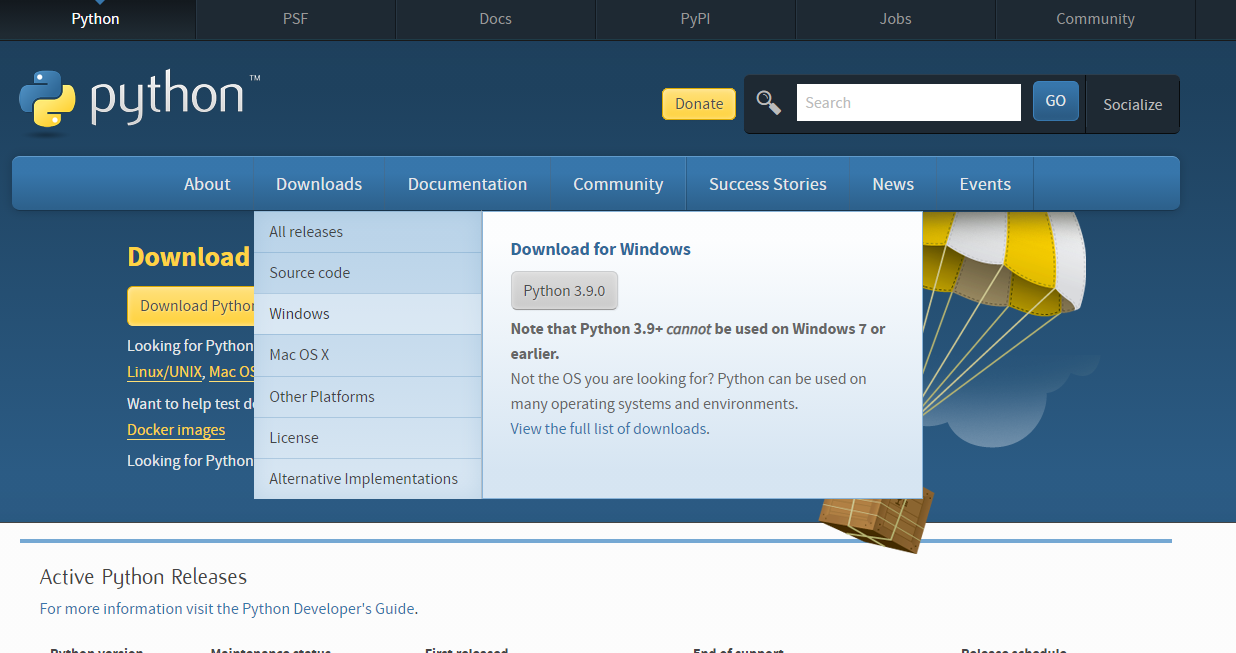Select Source code in Downloads submenu
The width and height of the screenshot is (1236, 653).
tap(368, 273)
